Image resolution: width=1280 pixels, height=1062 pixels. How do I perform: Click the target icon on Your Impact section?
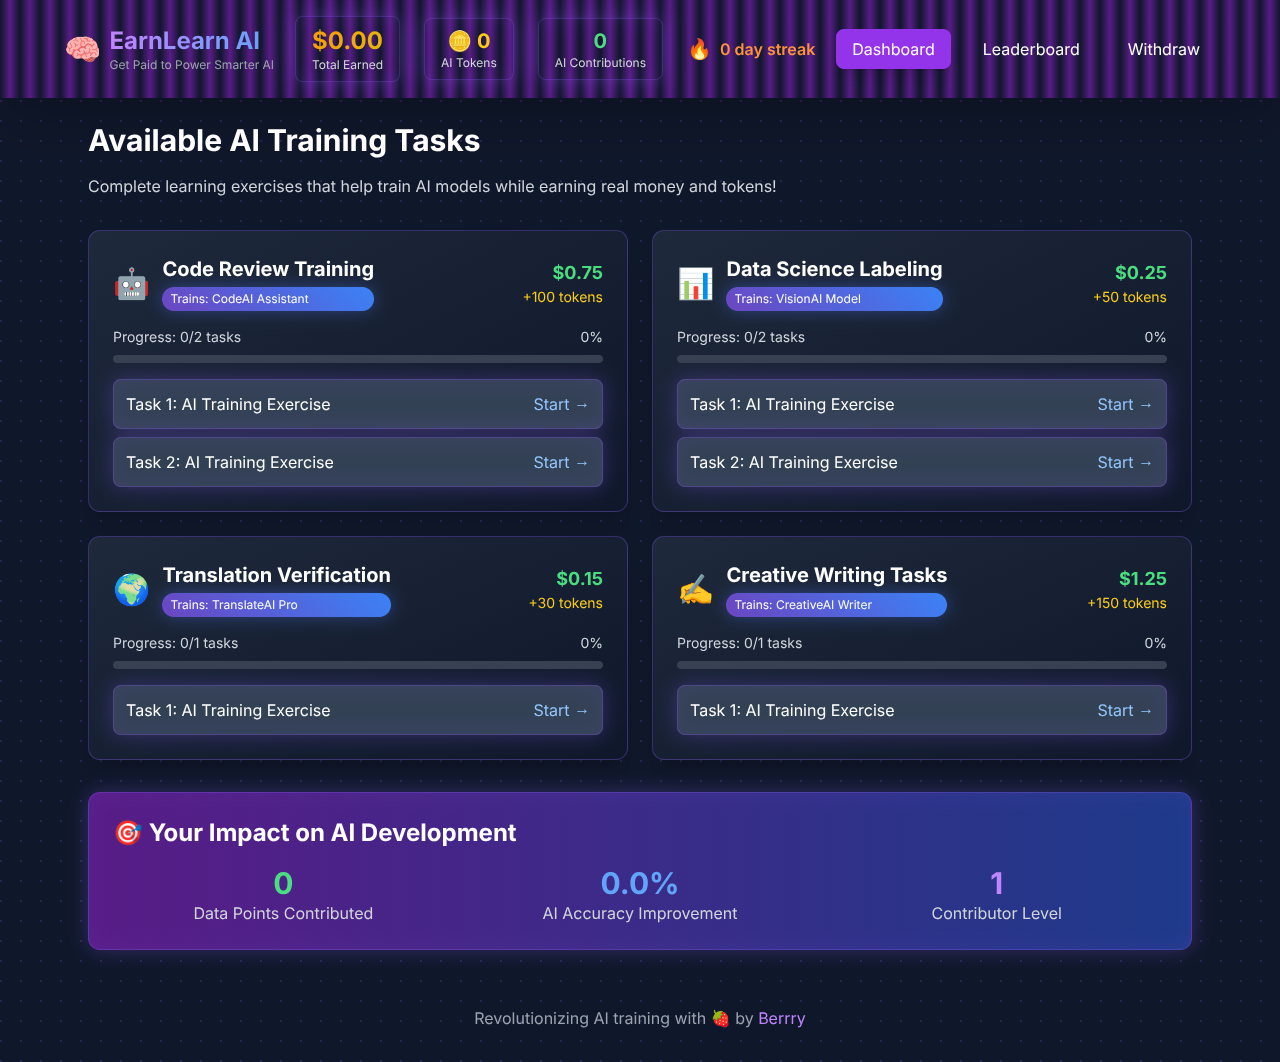point(127,831)
